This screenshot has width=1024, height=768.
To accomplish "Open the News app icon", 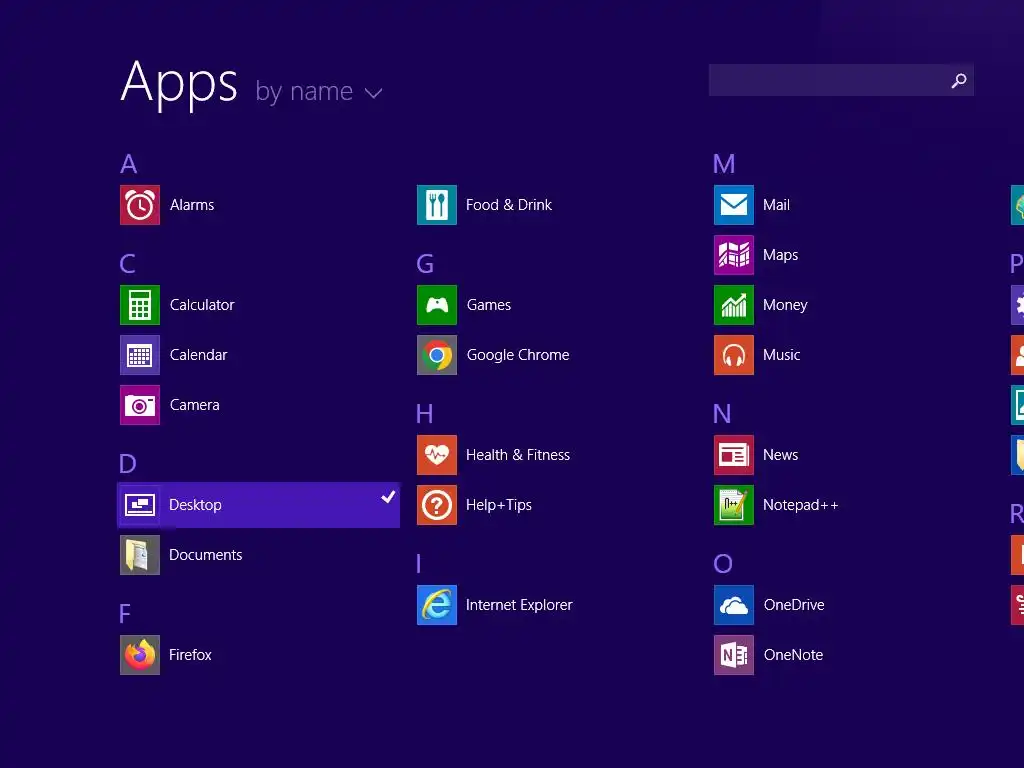I will (734, 455).
